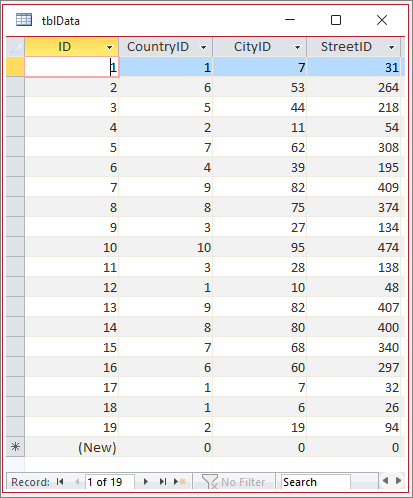
Task: Click the (New) ID cell
Action: click(72, 447)
